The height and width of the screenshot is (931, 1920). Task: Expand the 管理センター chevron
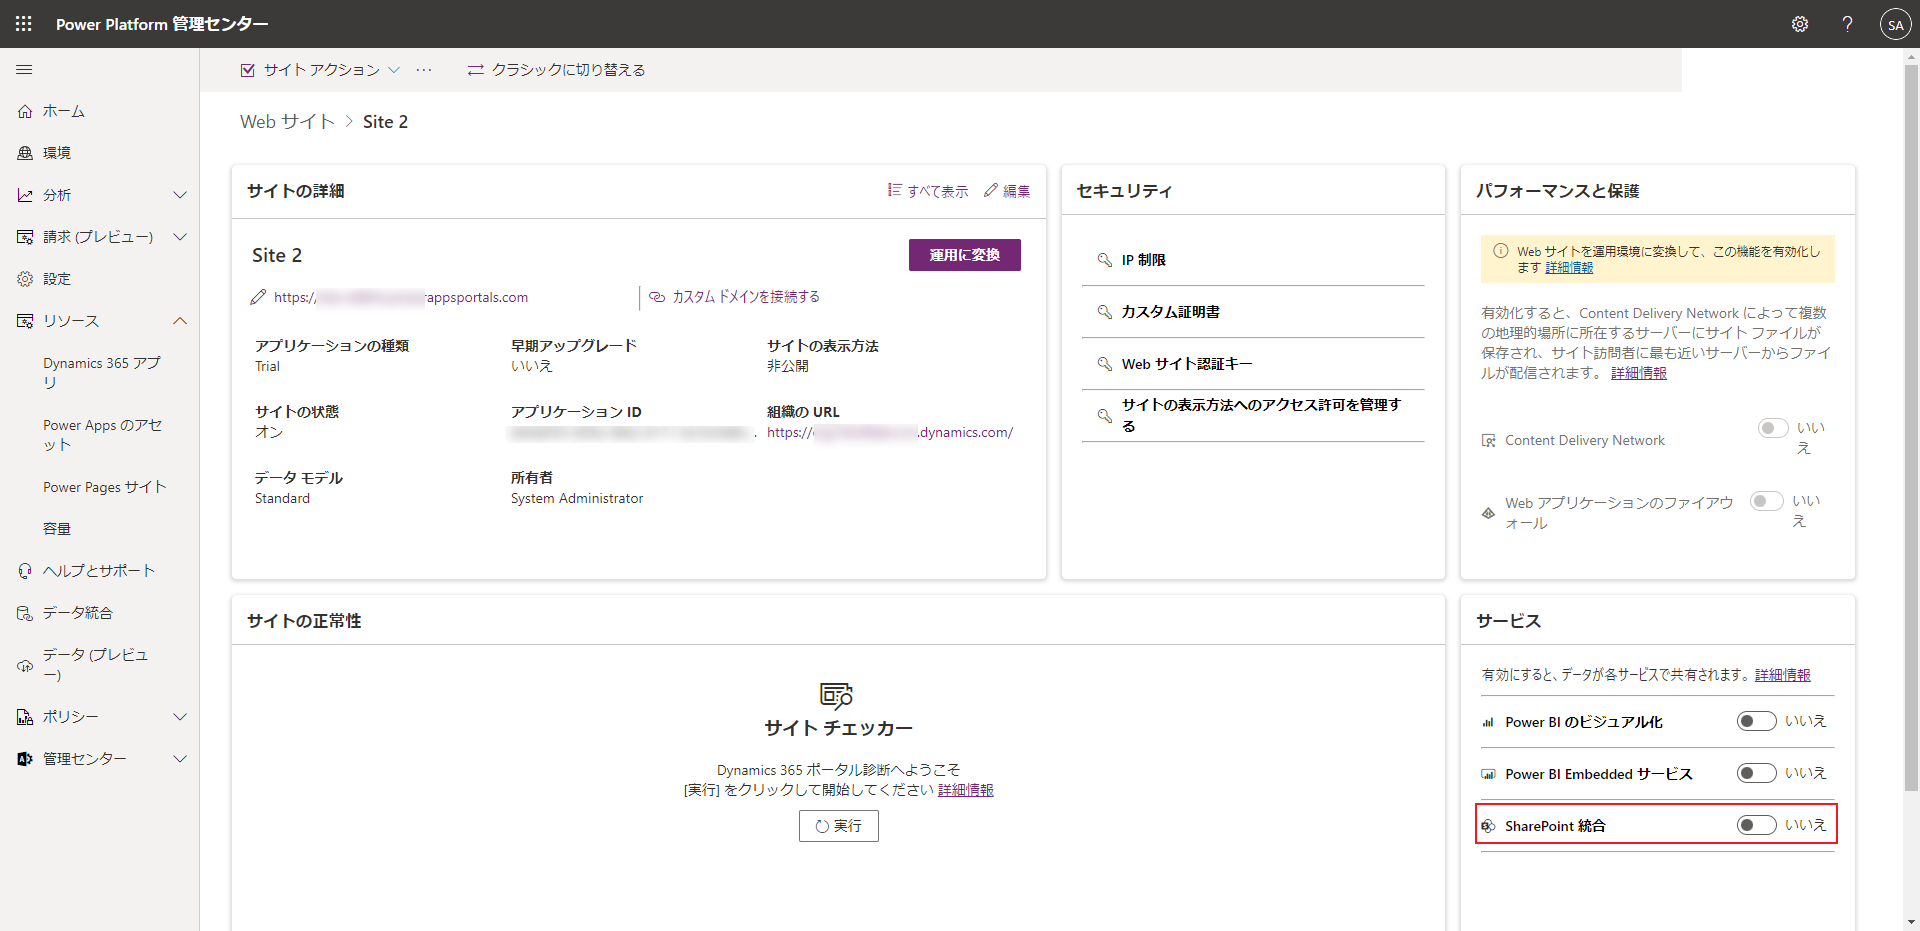180,759
